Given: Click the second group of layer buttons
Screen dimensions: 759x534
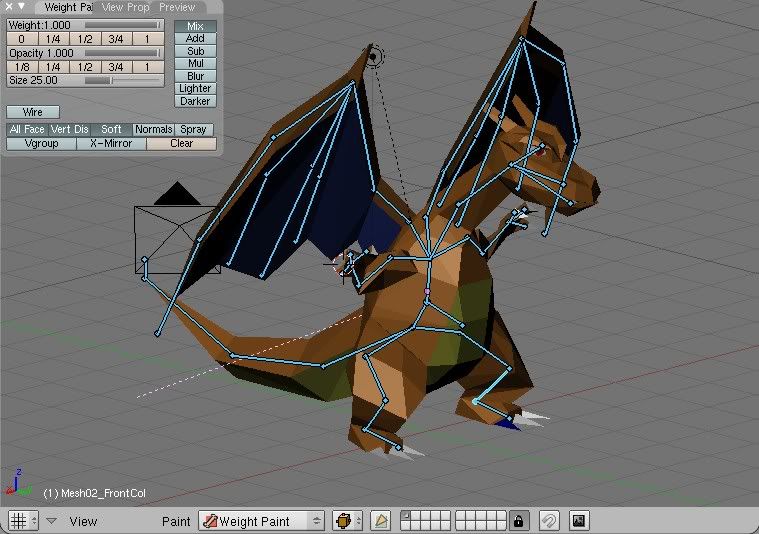Looking at the screenshot, I should pos(481,521).
